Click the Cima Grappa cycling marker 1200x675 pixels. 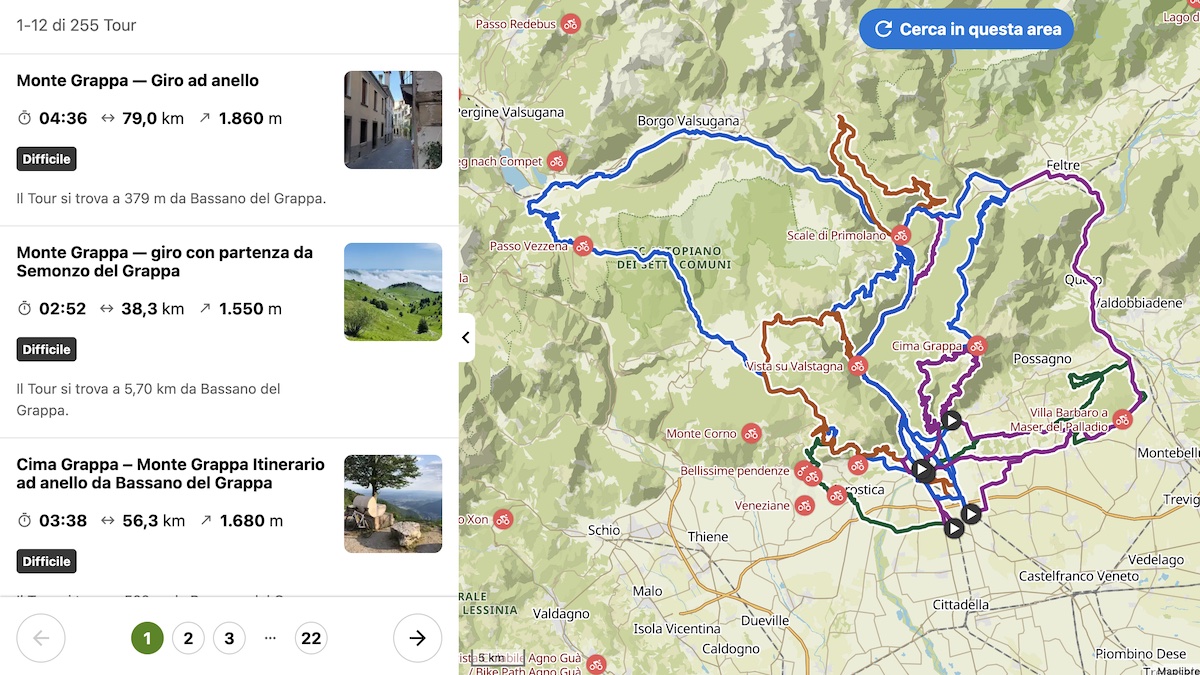click(x=977, y=346)
